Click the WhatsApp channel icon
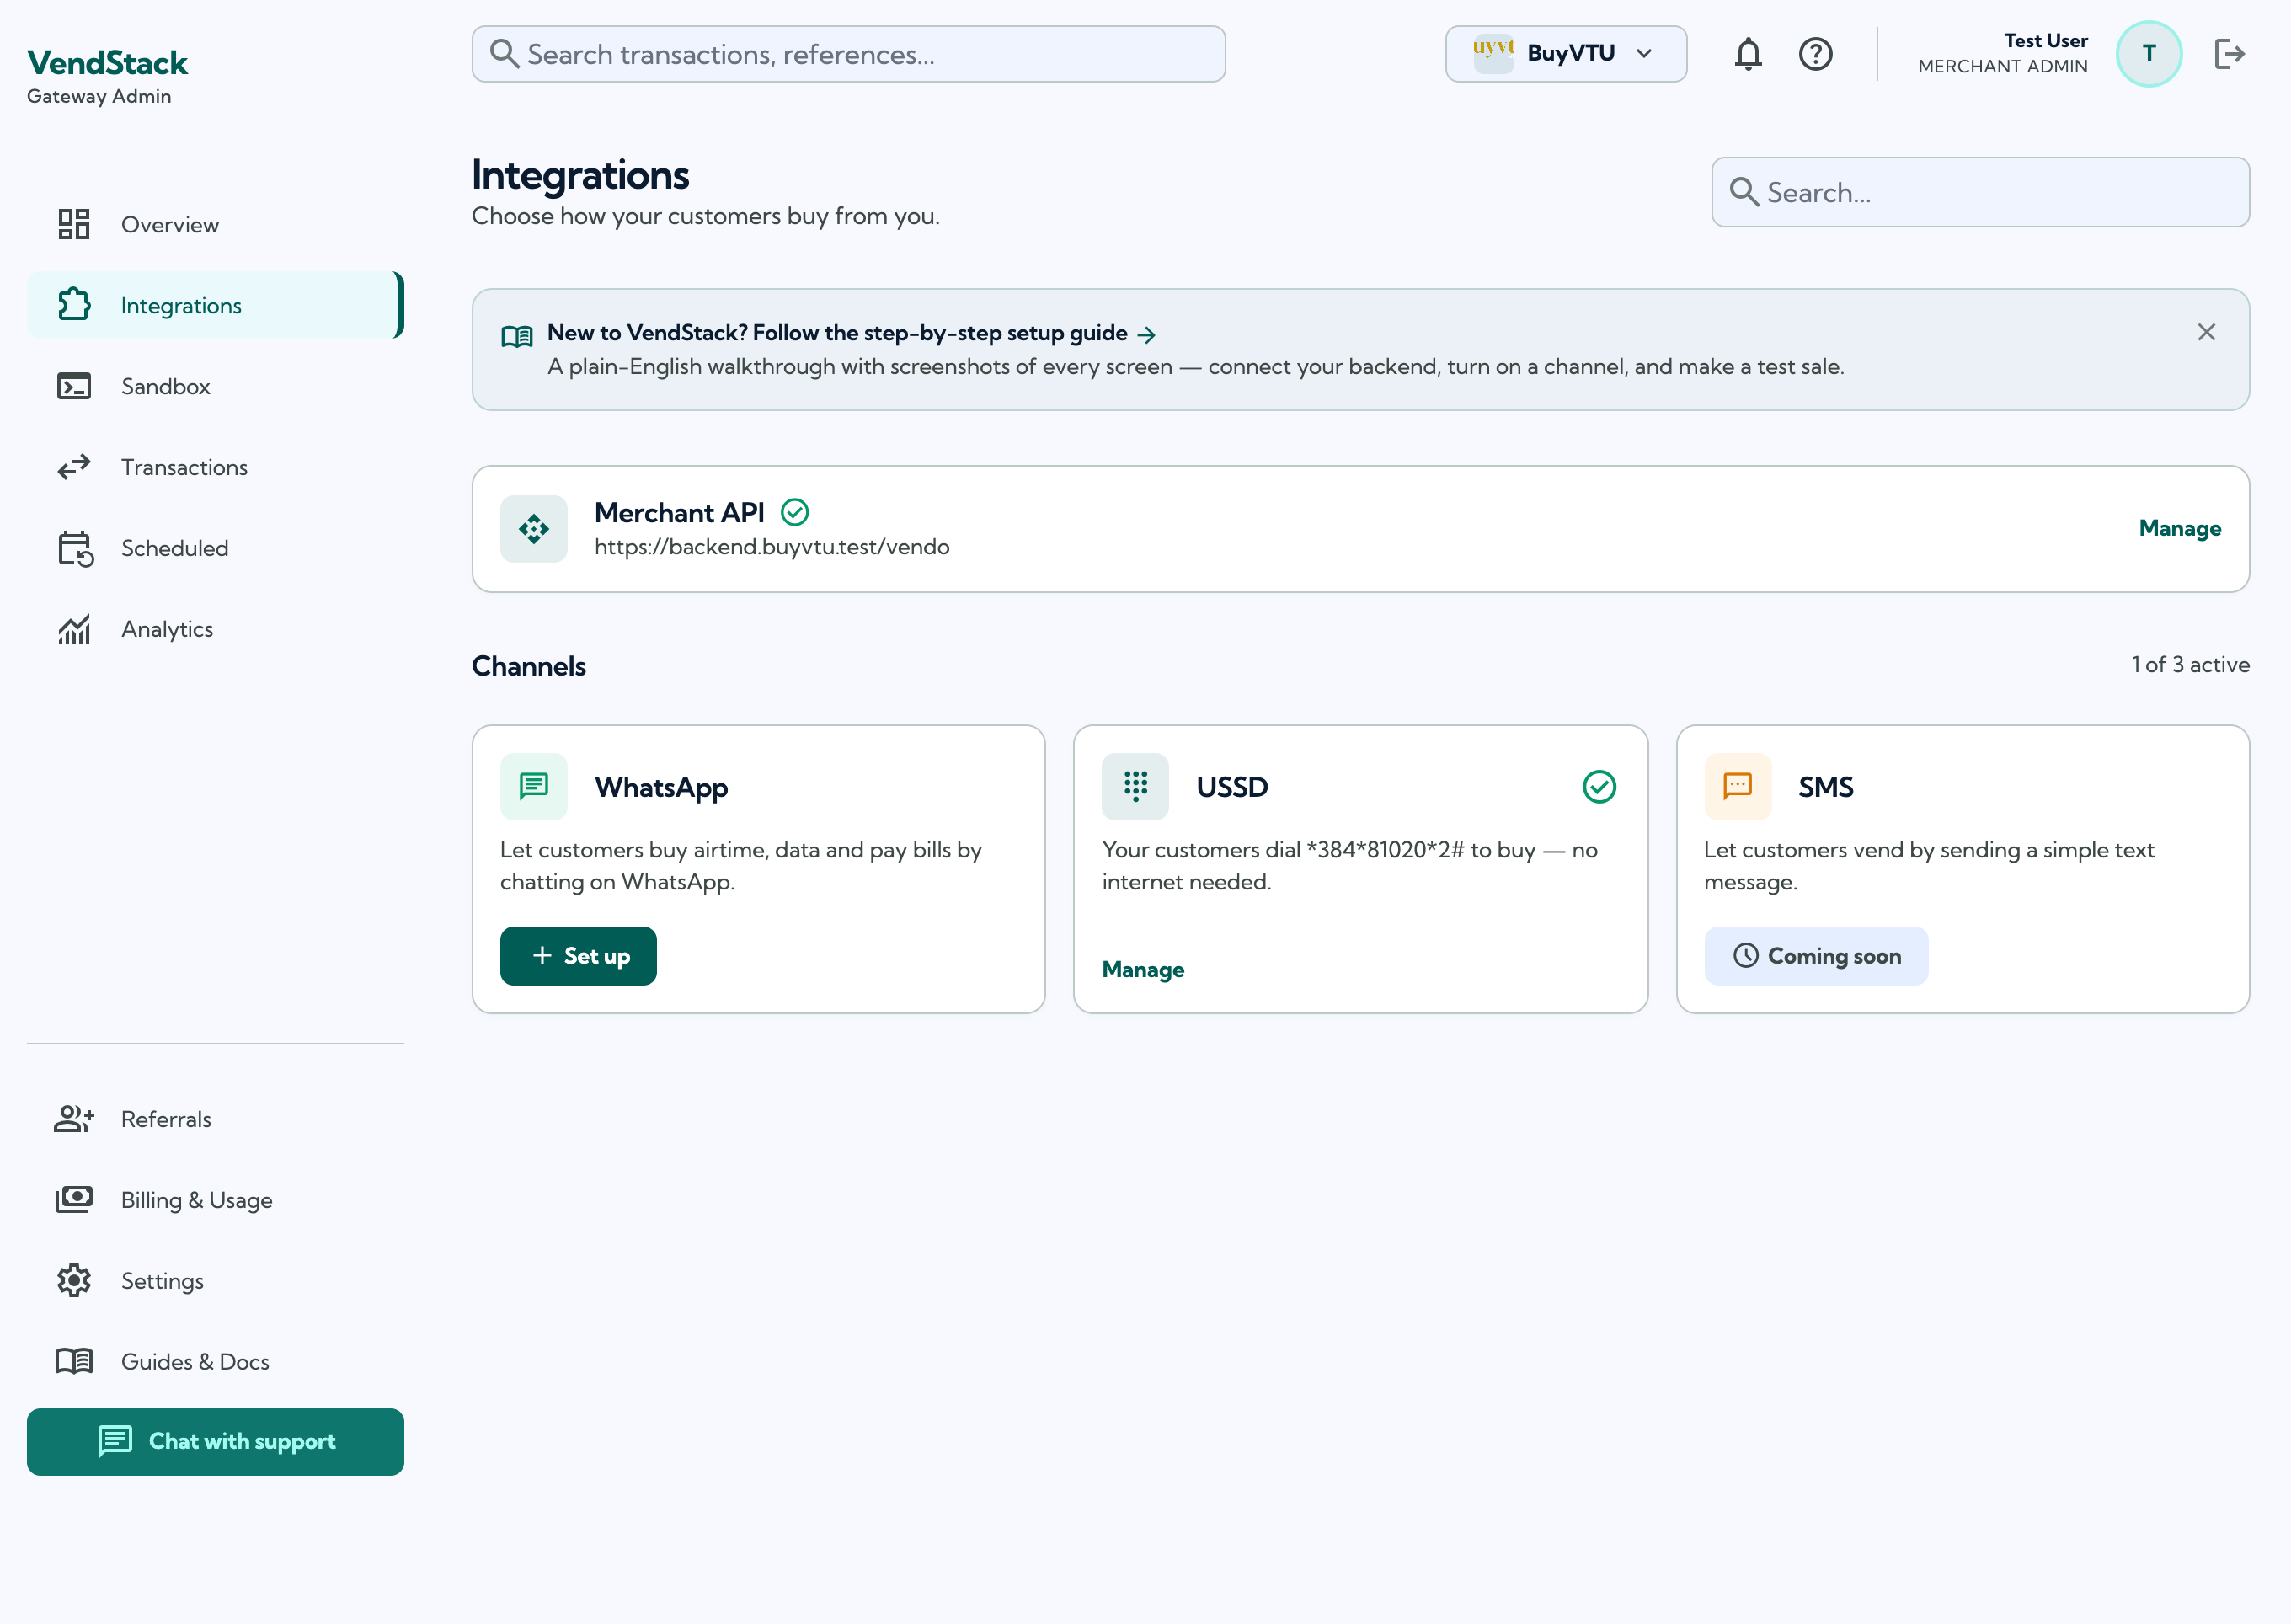2291x1624 pixels. pyautogui.click(x=534, y=786)
